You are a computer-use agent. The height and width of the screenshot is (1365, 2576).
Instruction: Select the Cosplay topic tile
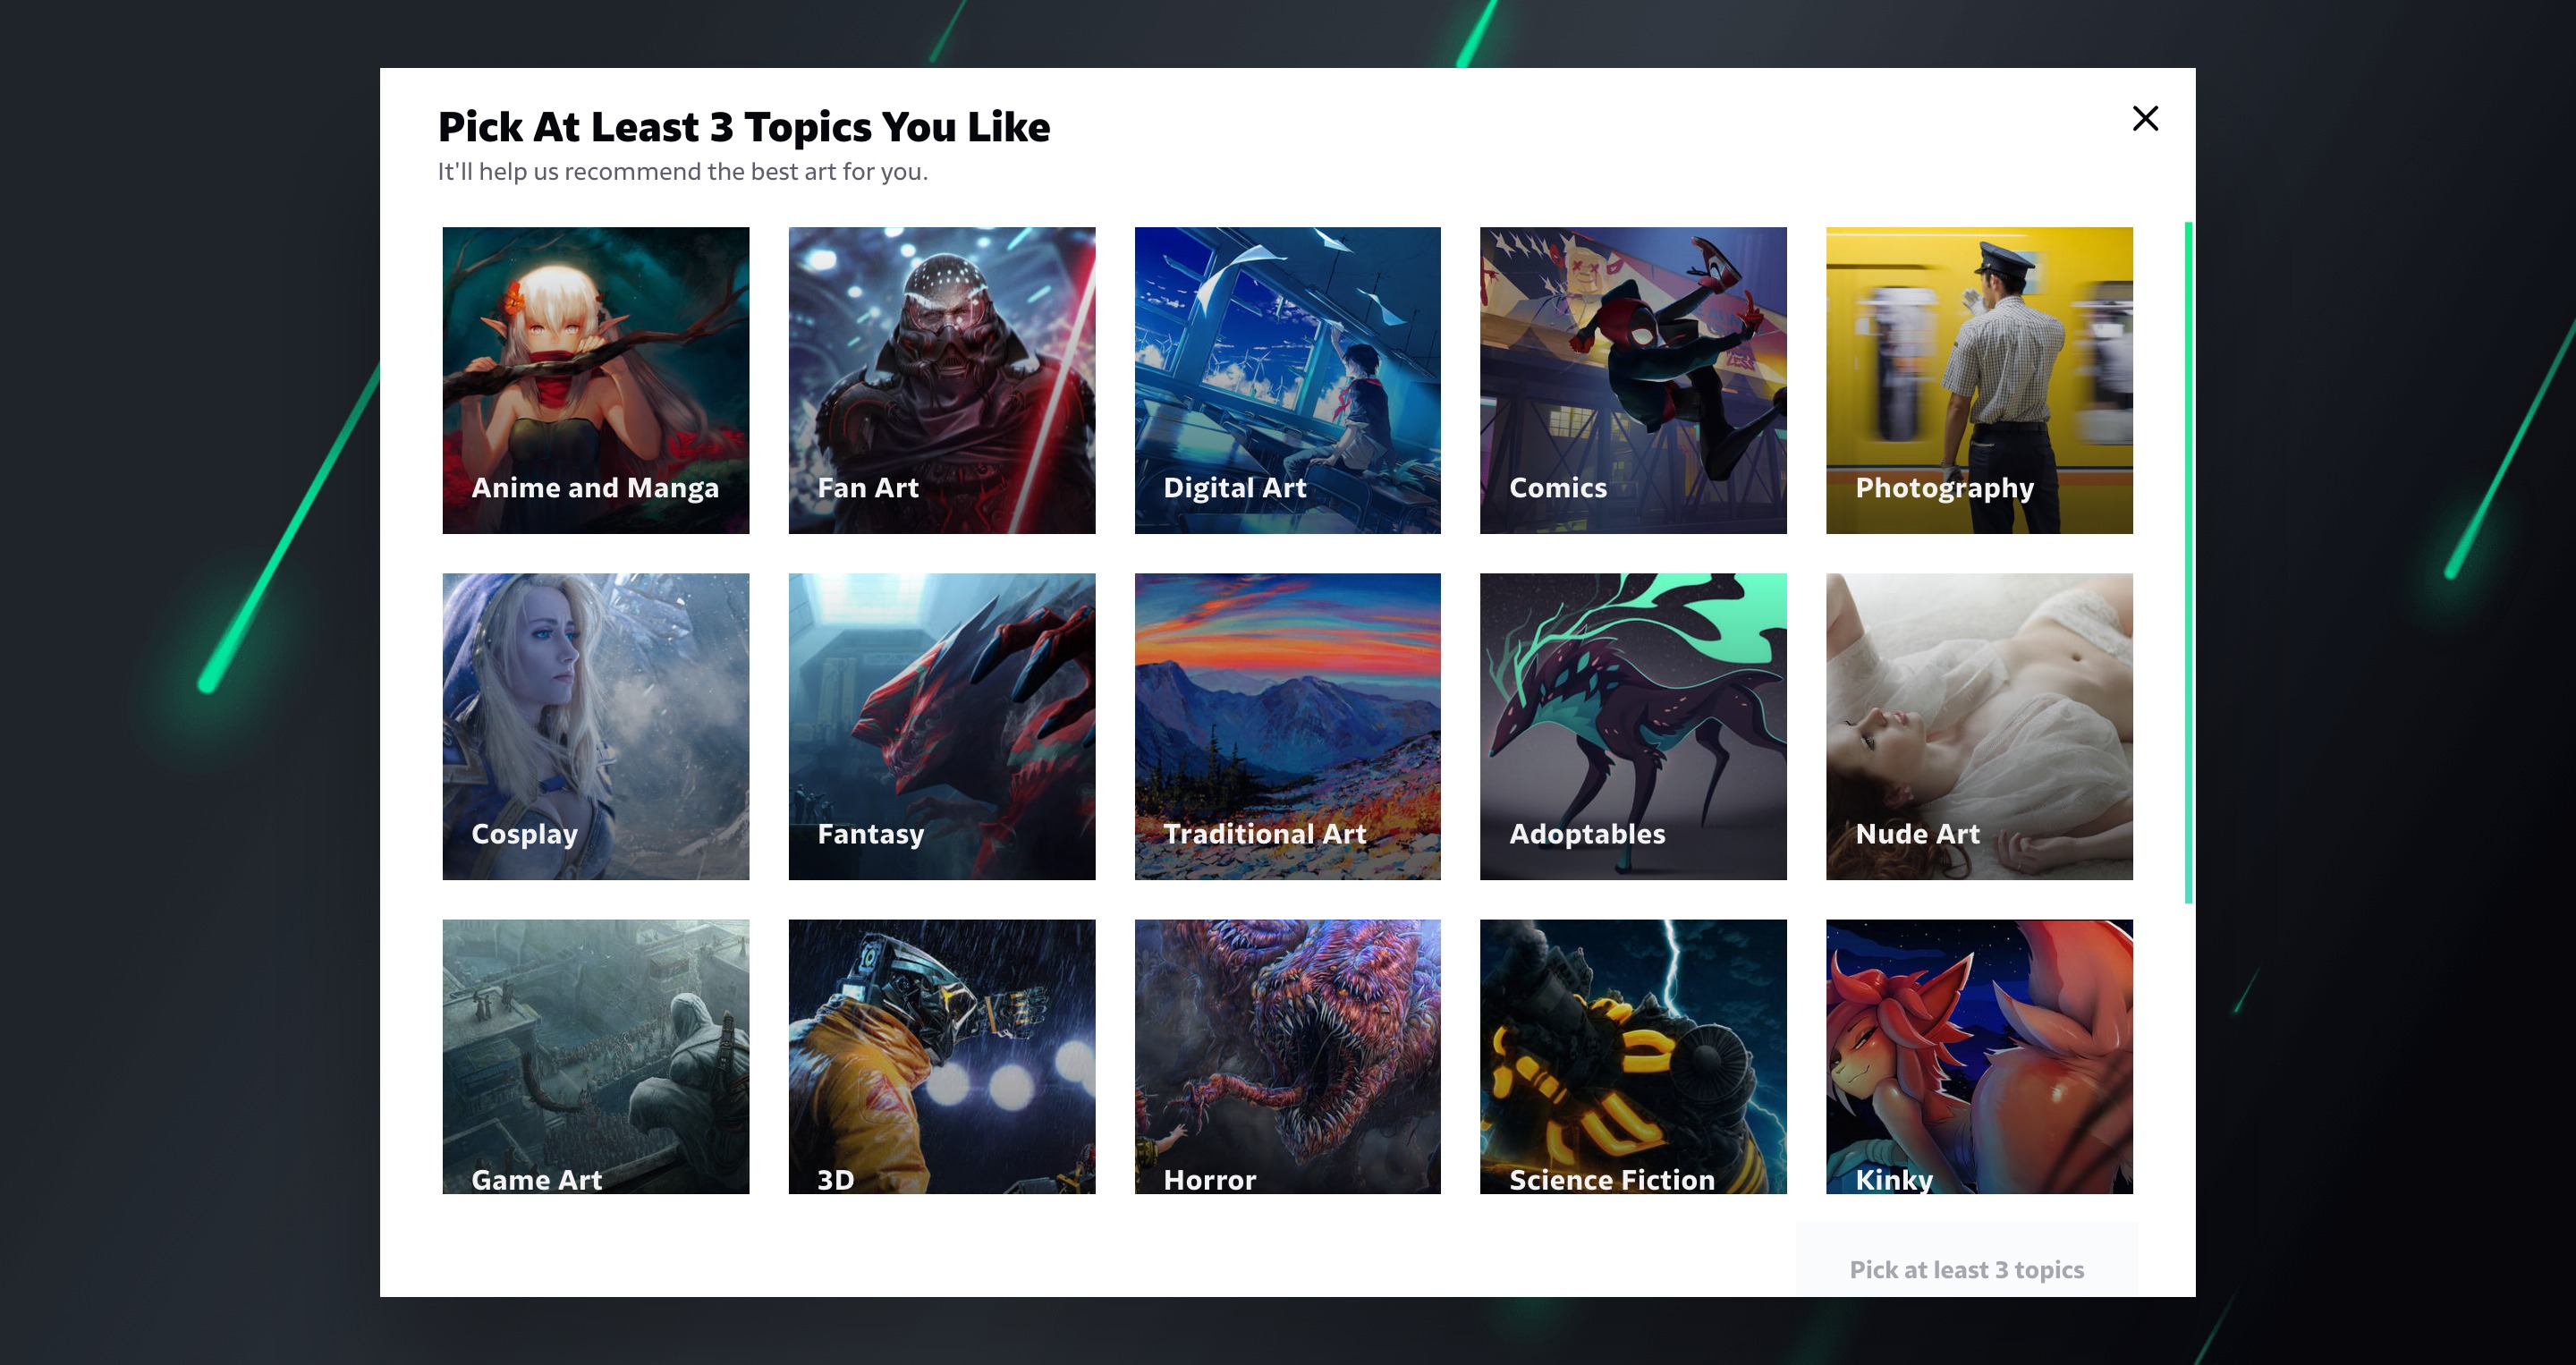click(595, 726)
